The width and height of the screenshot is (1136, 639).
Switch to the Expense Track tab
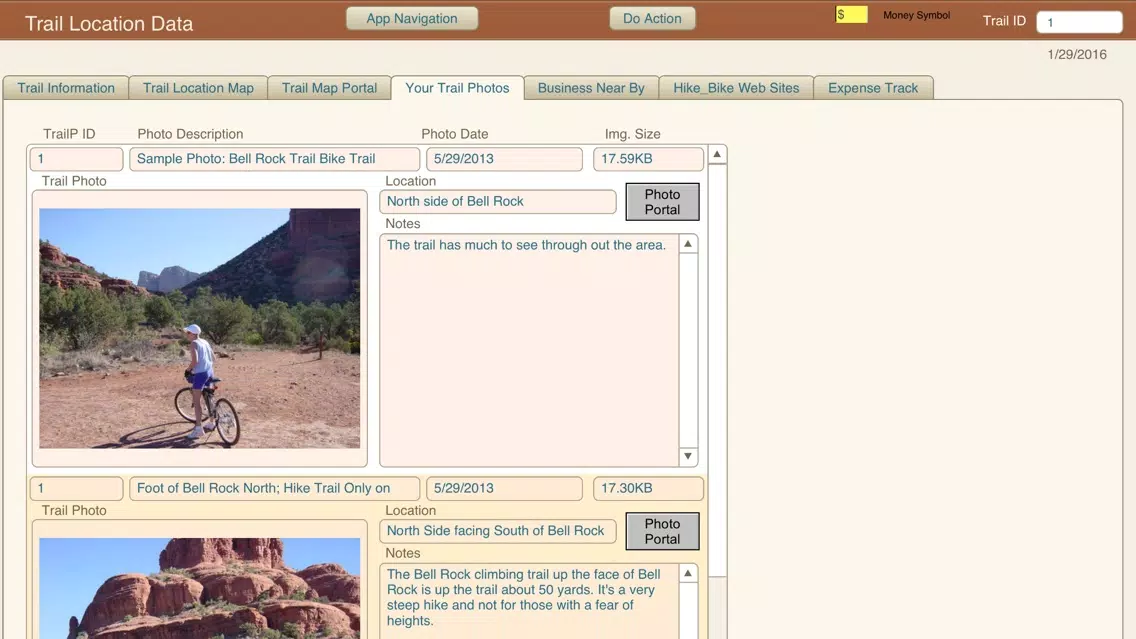coord(873,88)
